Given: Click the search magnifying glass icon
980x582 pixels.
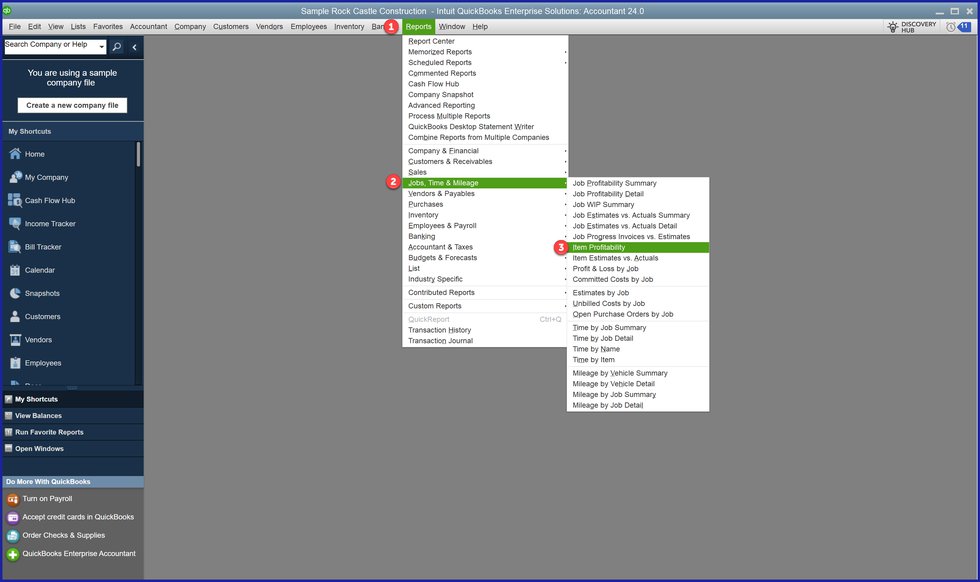Looking at the screenshot, I should point(117,47).
